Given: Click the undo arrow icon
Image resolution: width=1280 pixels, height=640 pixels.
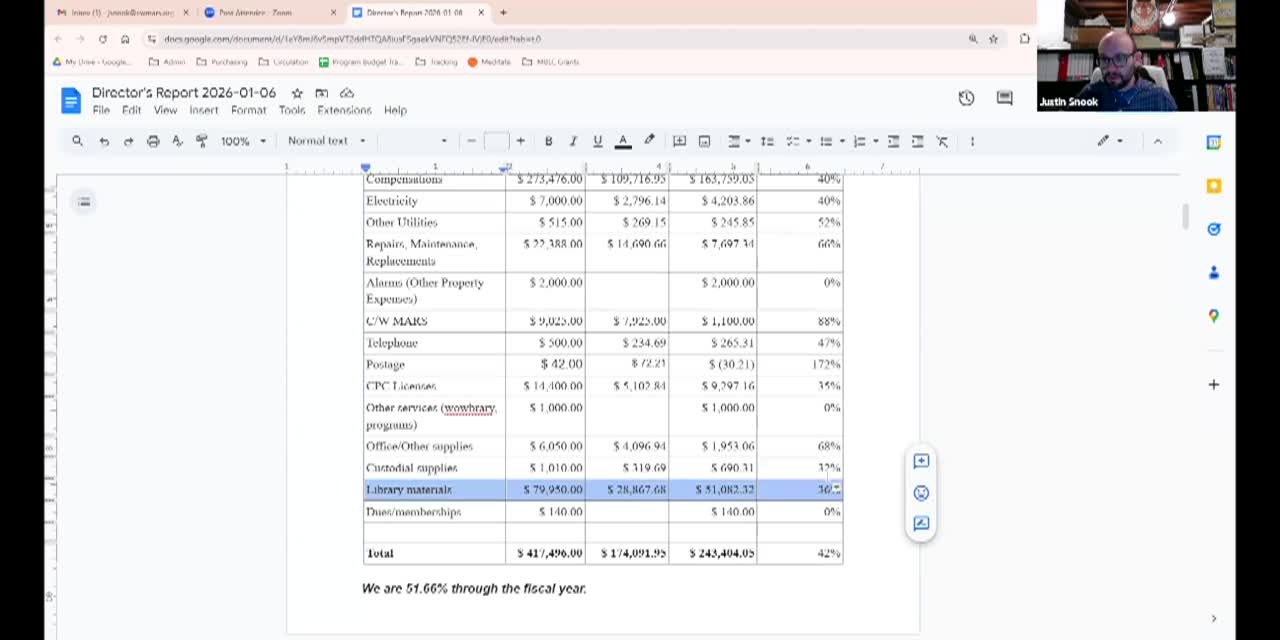Looking at the screenshot, I should tap(104, 141).
